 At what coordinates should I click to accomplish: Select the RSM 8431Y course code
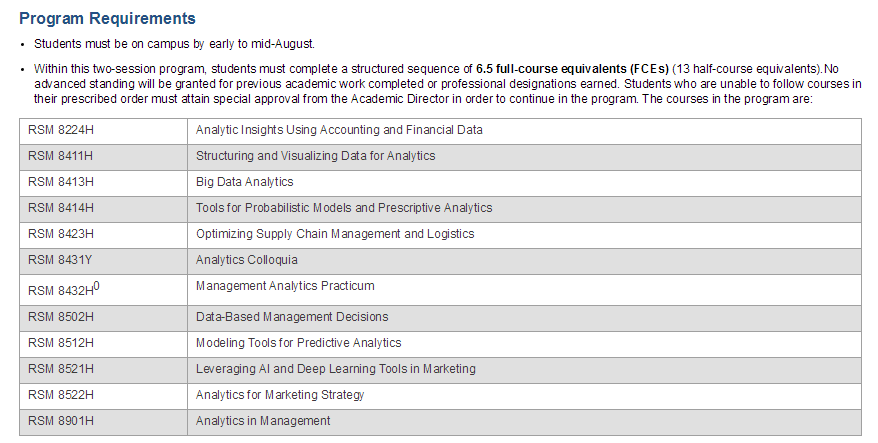pos(60,260)
